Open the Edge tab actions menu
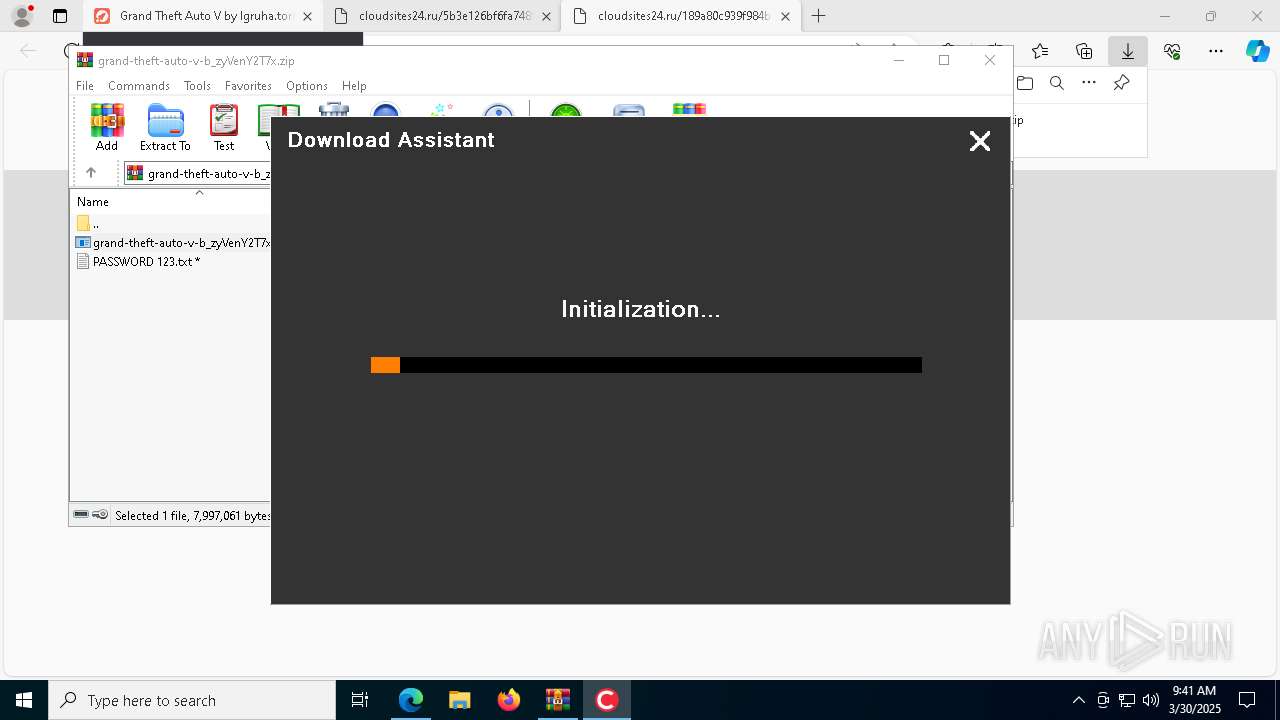This screenshot has height=720, width=1280. 60,16
